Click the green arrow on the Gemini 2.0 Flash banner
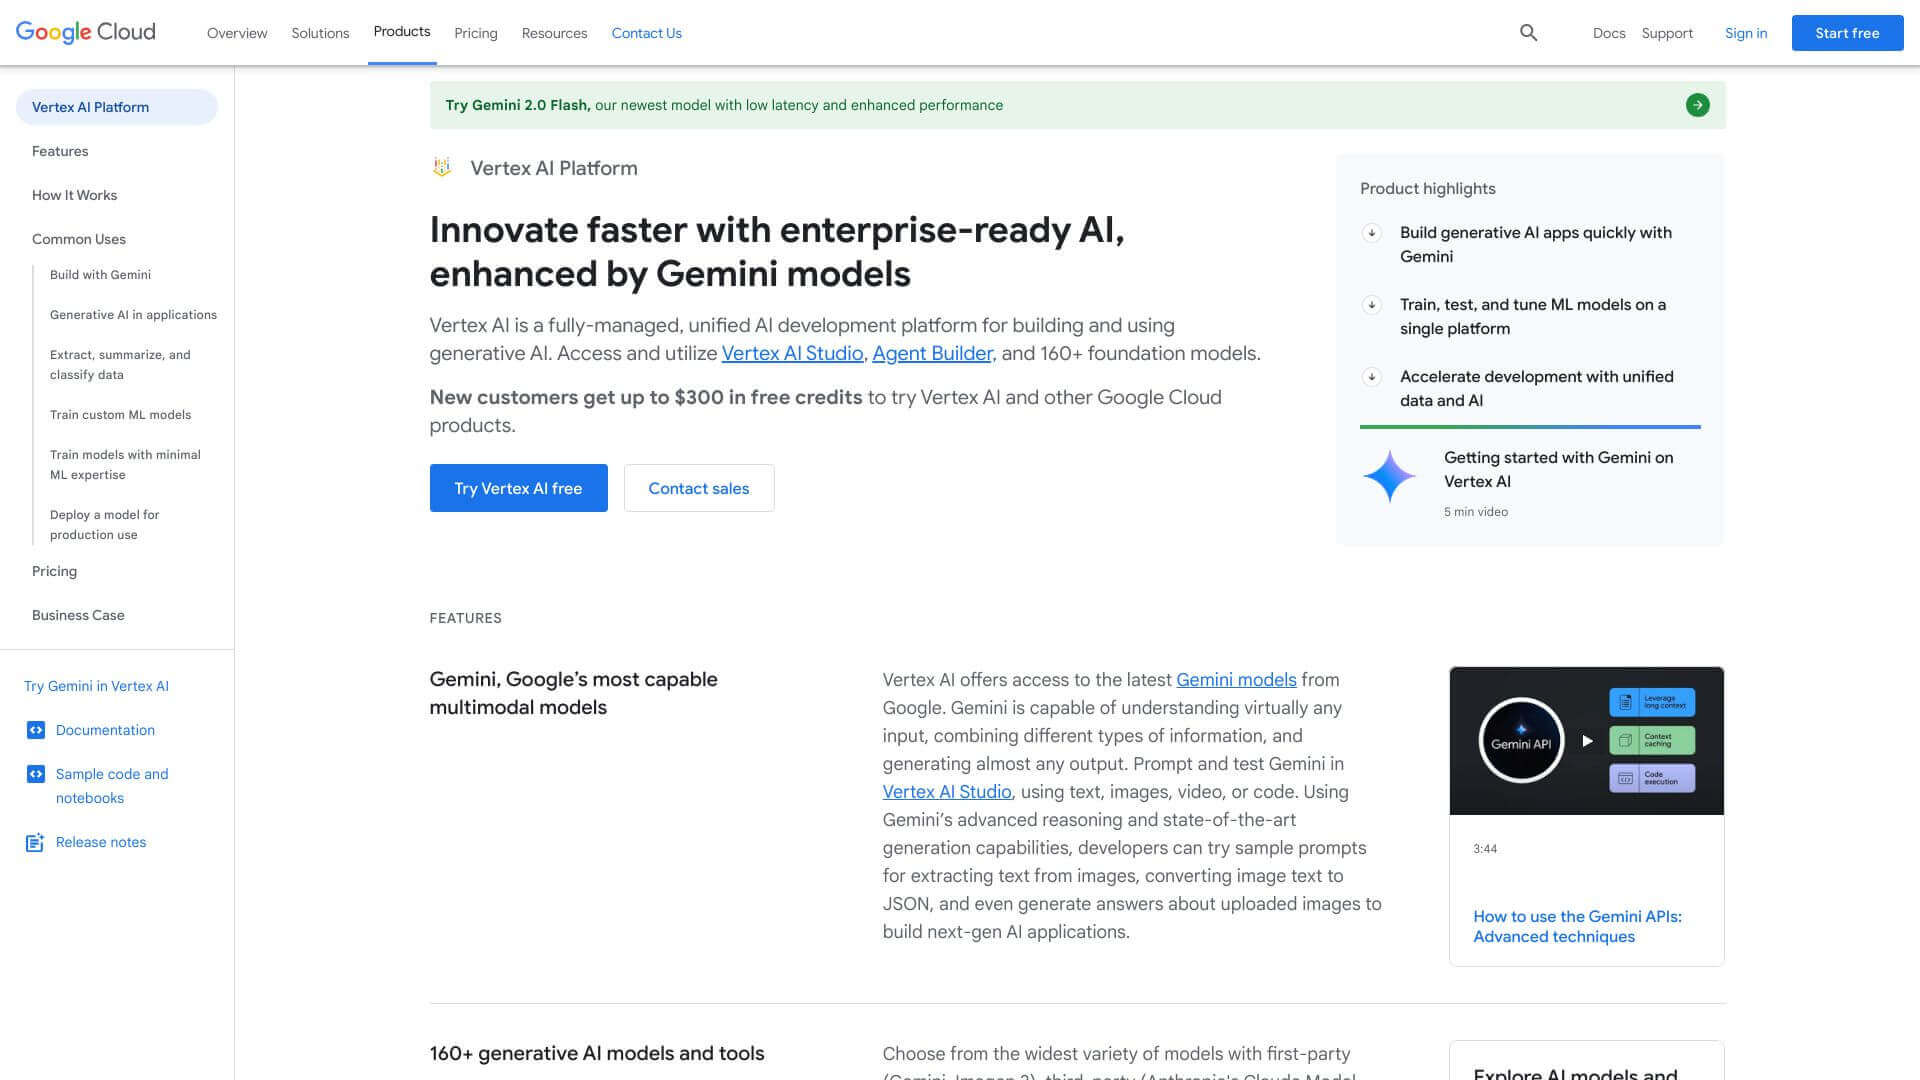Image resolution: width=1920 pixels, height=1080 pixels. click(x=1697, y=104)
